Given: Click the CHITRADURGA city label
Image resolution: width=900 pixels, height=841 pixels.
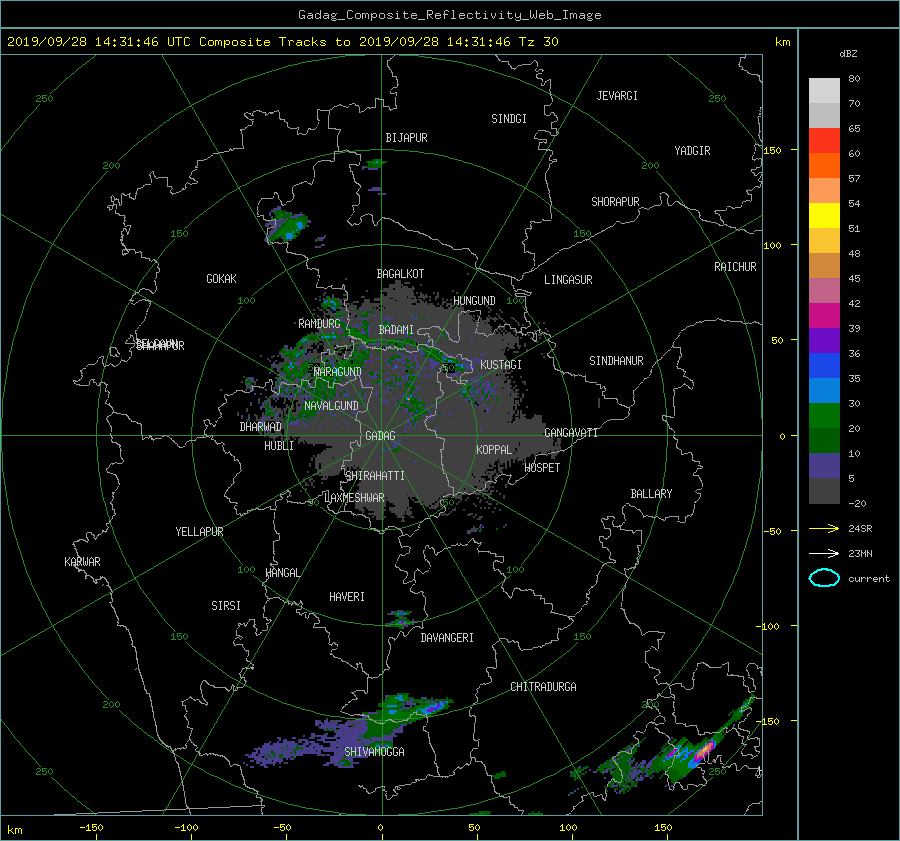Looking at the screenshot, I should pos(543,687).
